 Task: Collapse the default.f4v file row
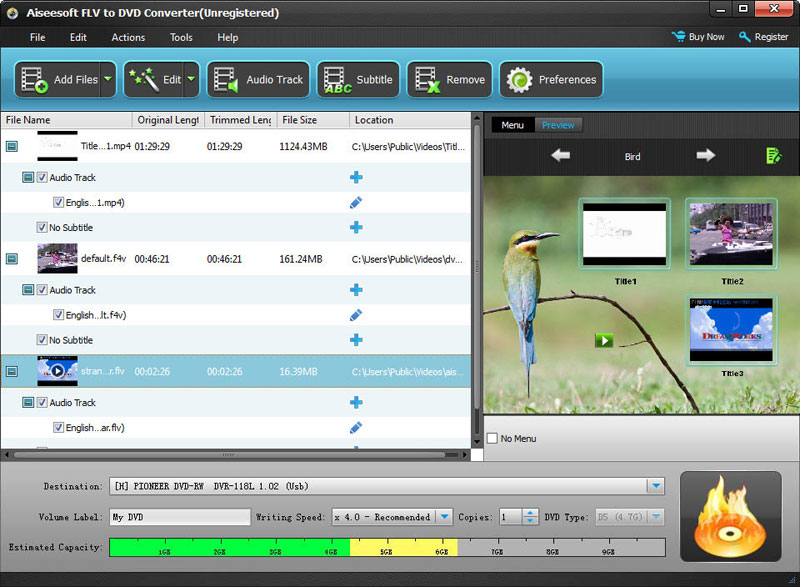click(12, 259)
